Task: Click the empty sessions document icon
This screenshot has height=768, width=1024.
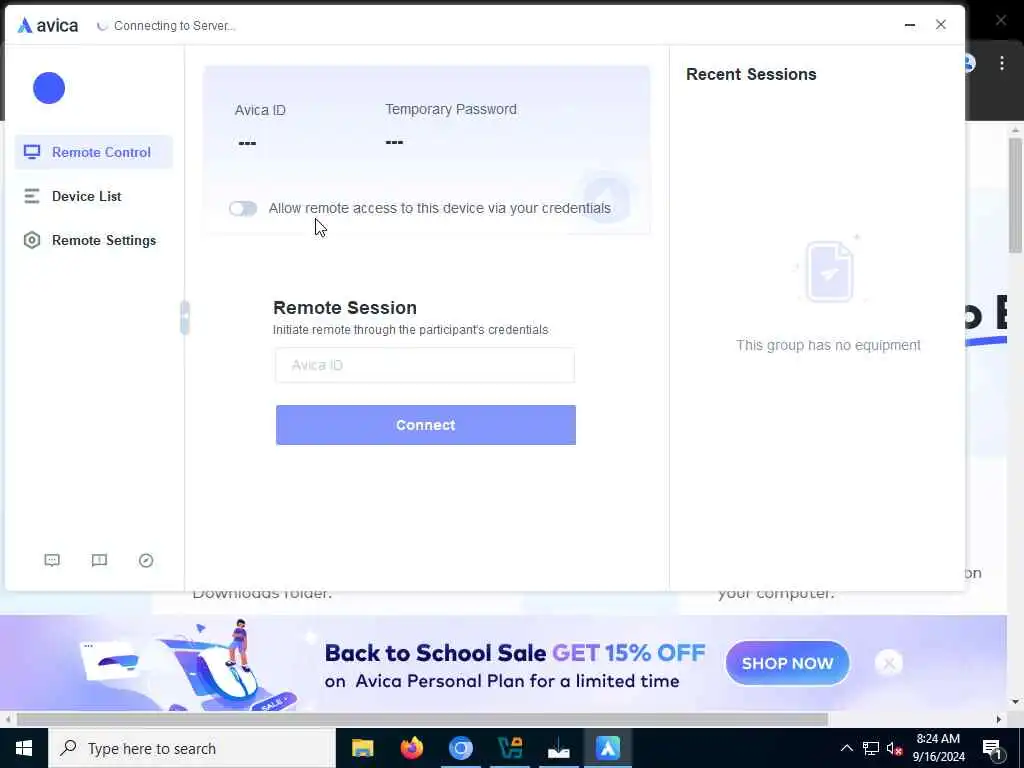Action: click(829, 272)
